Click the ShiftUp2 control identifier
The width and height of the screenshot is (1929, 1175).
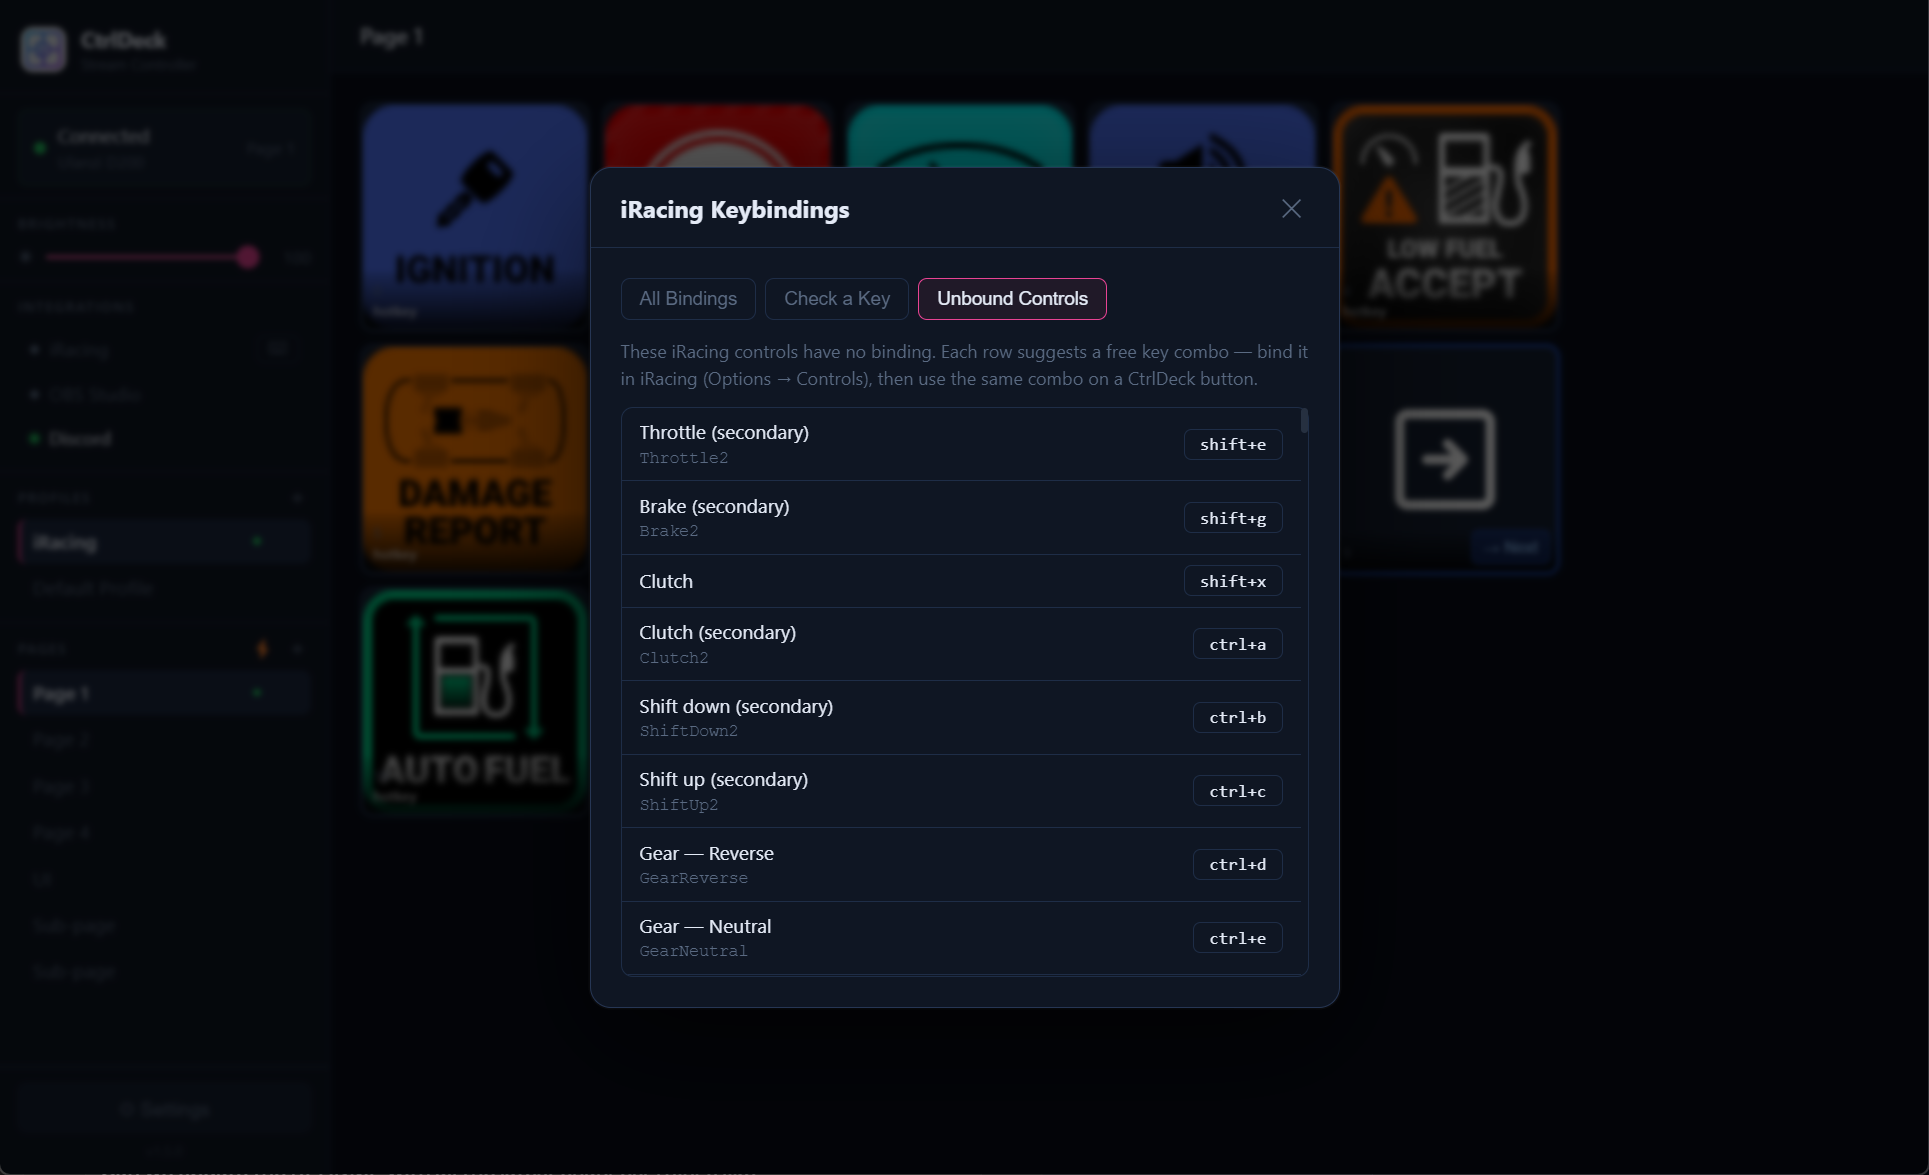(x=678, y=805)
